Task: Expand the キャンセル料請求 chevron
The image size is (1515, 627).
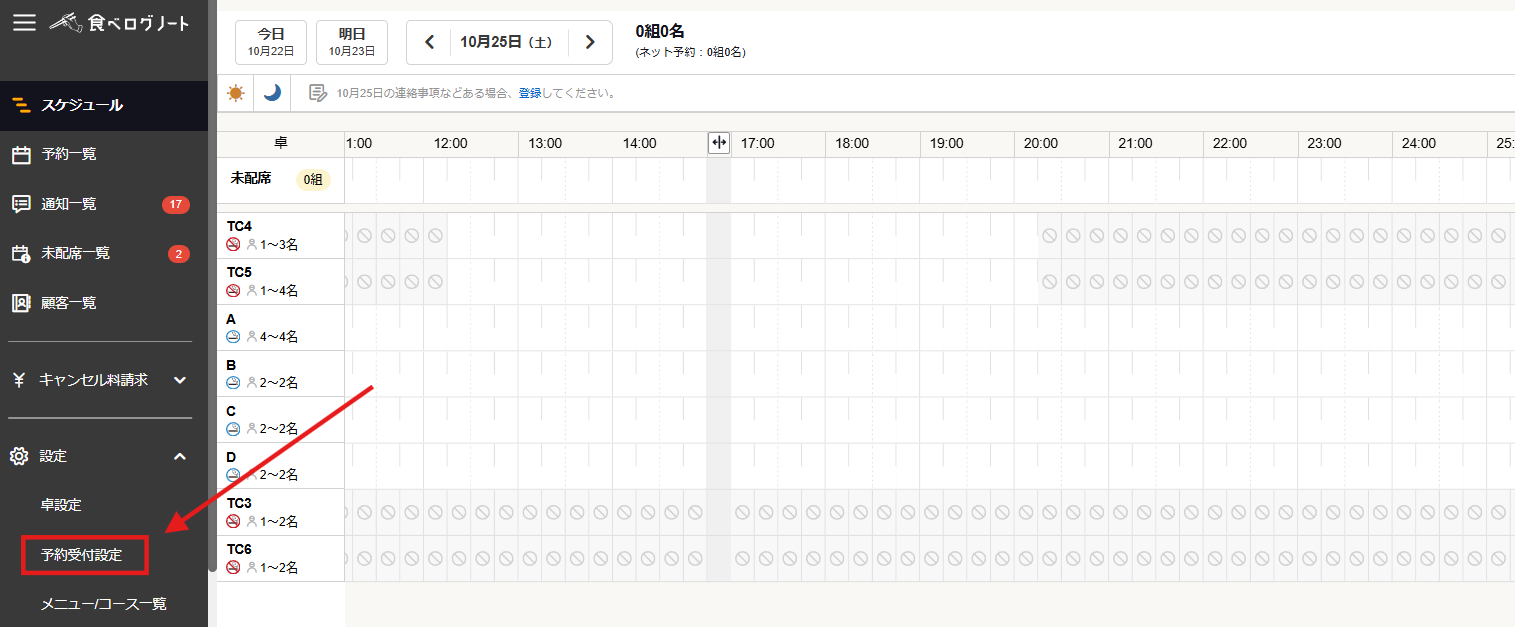Action: [180, 380]
